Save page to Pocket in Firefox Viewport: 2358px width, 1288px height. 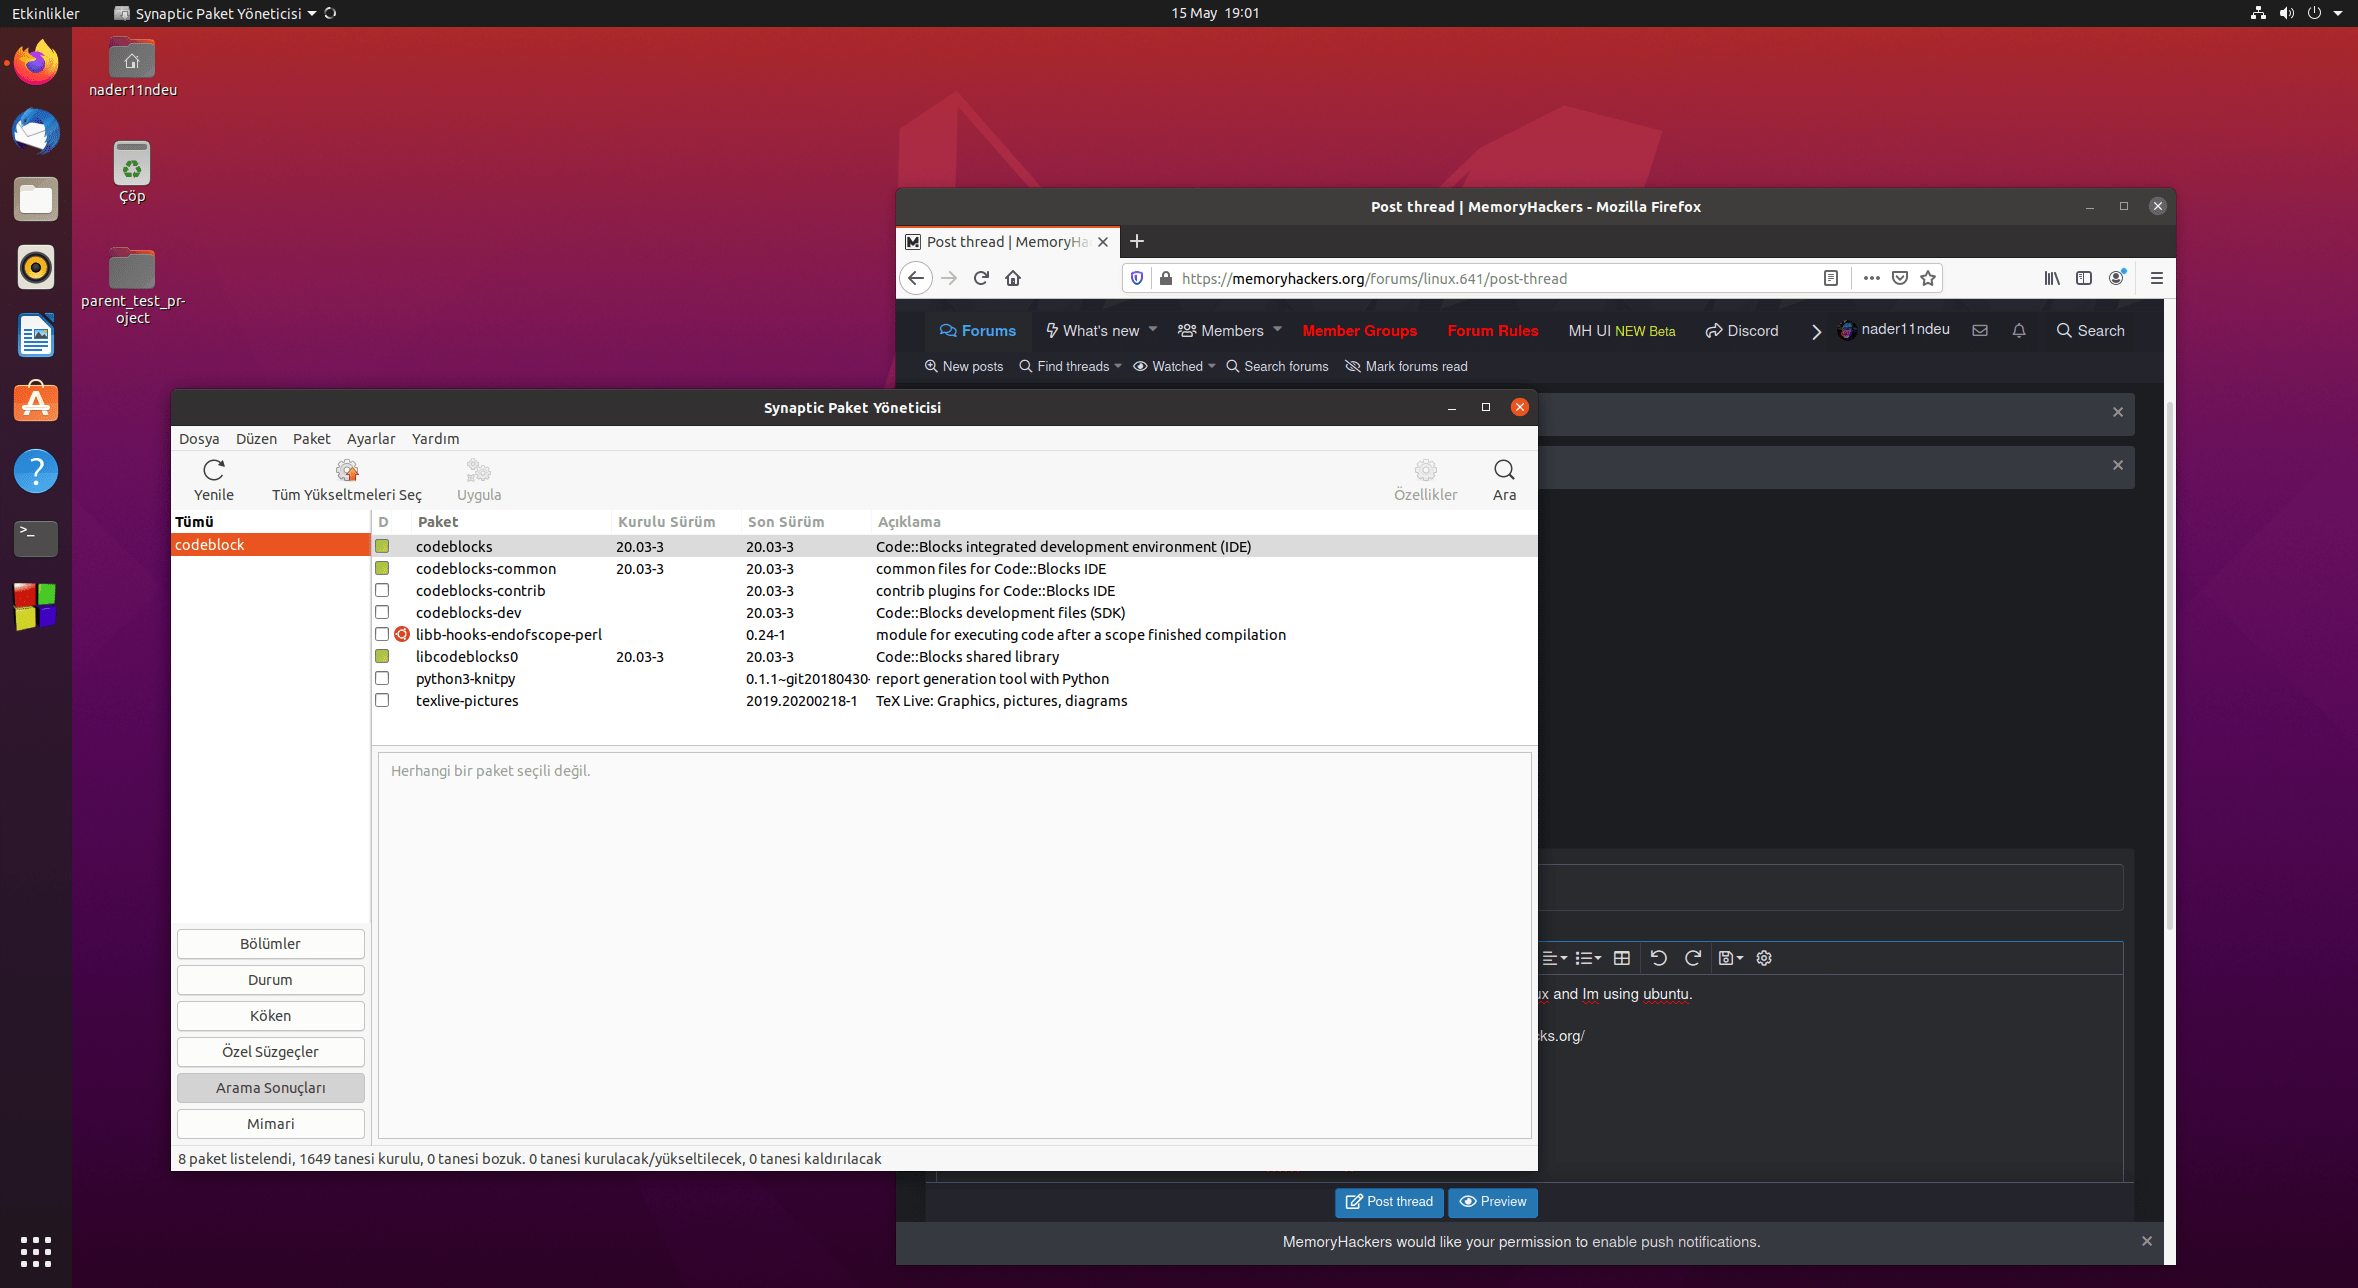1900,278
